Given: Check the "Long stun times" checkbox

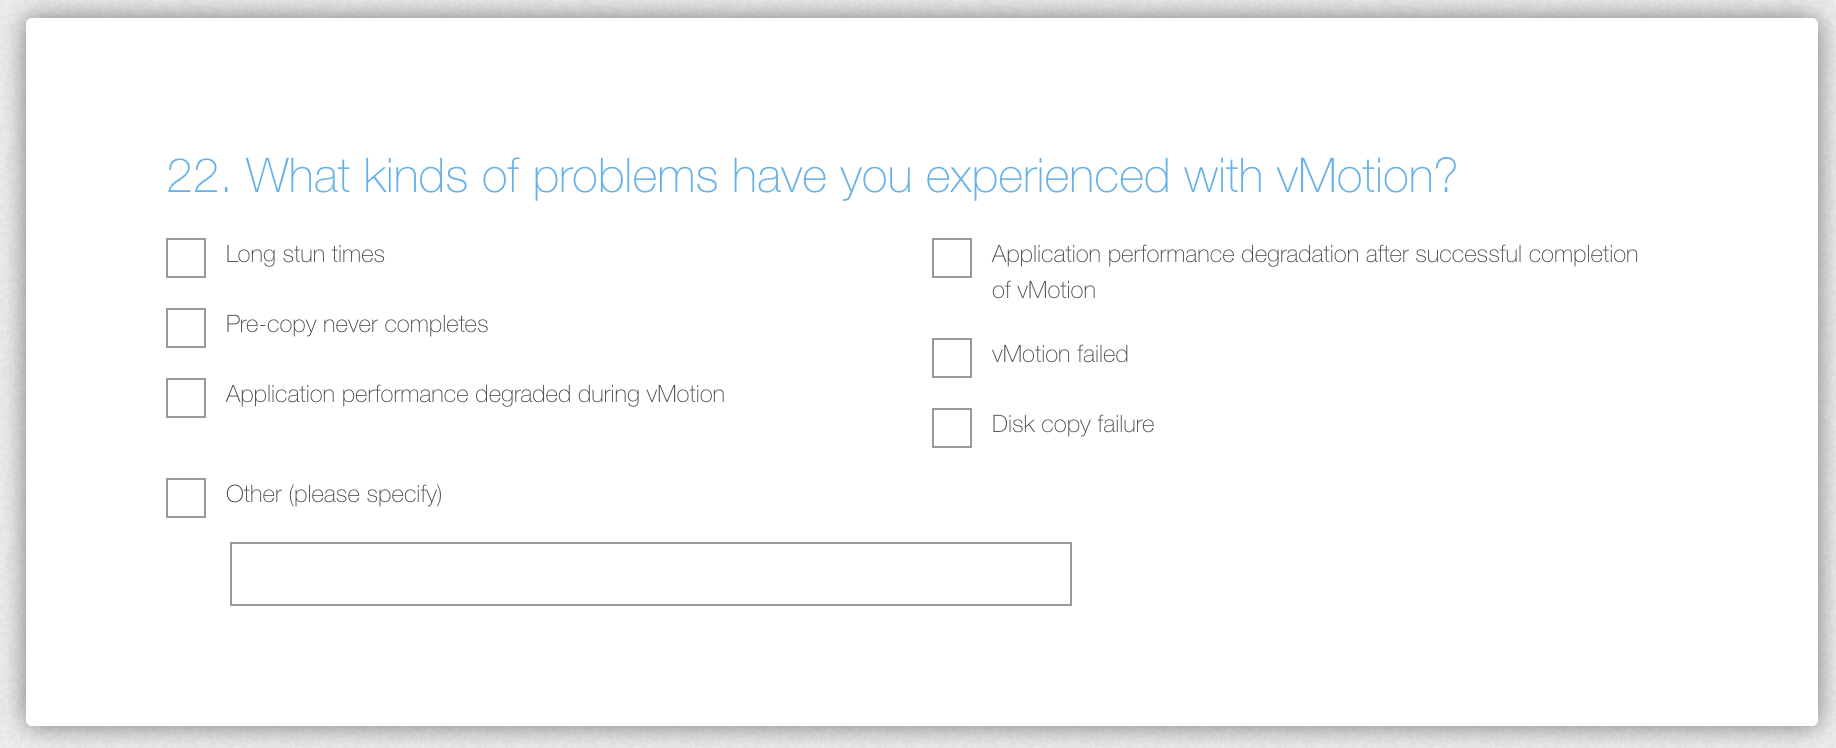Looking at the screenshot, I should click(x=186, y=258).
